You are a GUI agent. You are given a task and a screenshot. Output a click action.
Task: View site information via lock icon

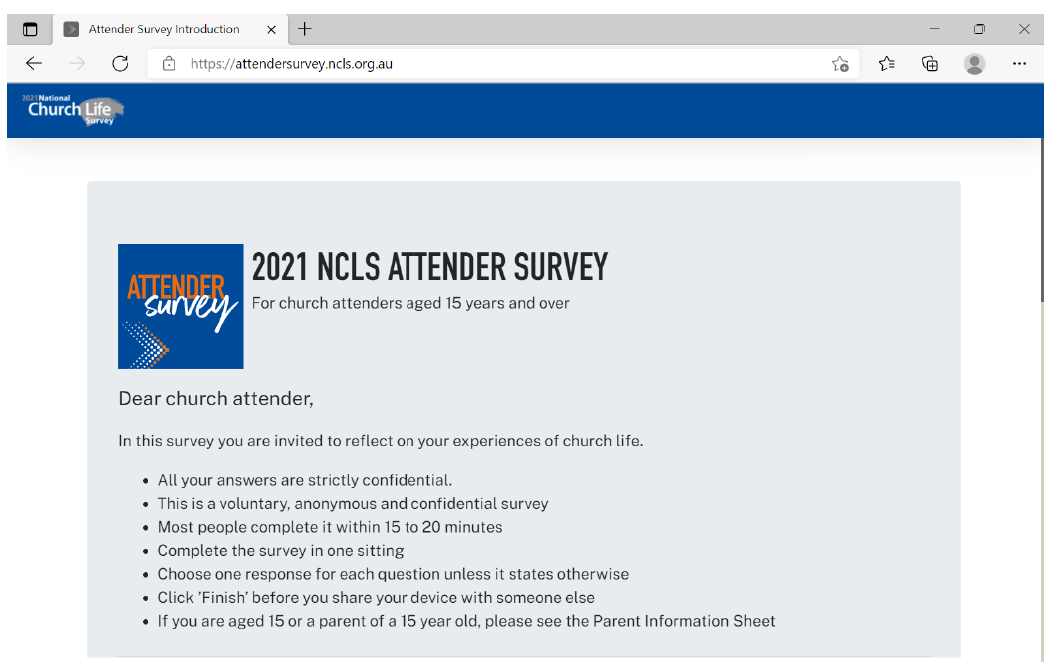tap(169, 64)
